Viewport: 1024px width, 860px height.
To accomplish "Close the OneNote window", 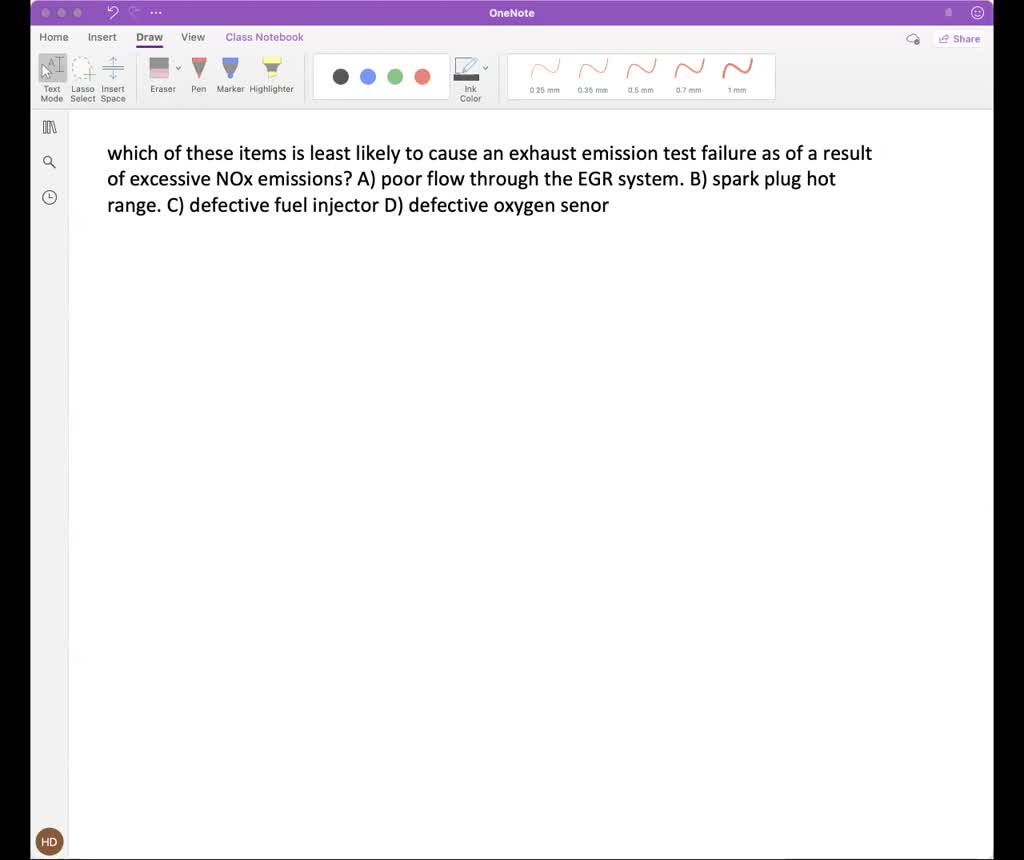I will 46,12.
